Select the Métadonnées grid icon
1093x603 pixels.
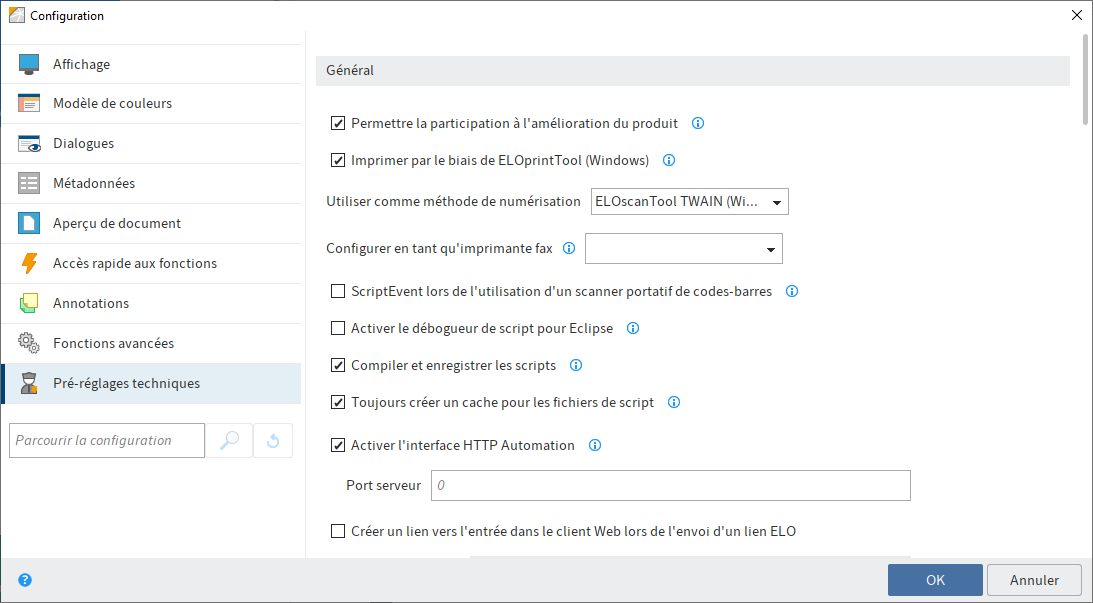tap(31, 183)
